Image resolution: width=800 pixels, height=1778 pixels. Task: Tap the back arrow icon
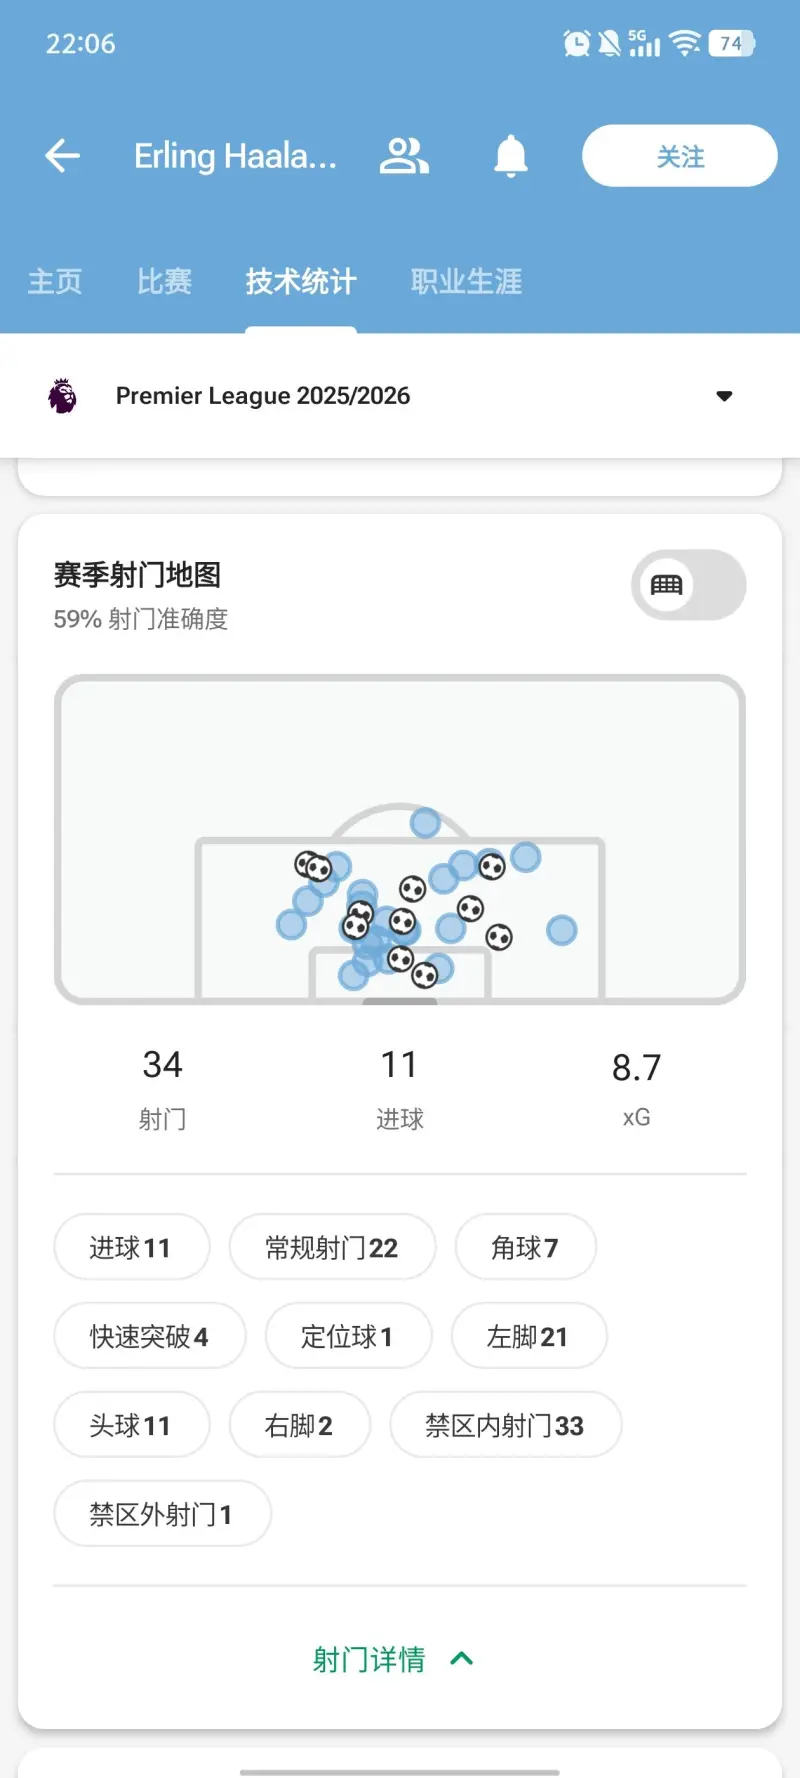pos(62,156)
